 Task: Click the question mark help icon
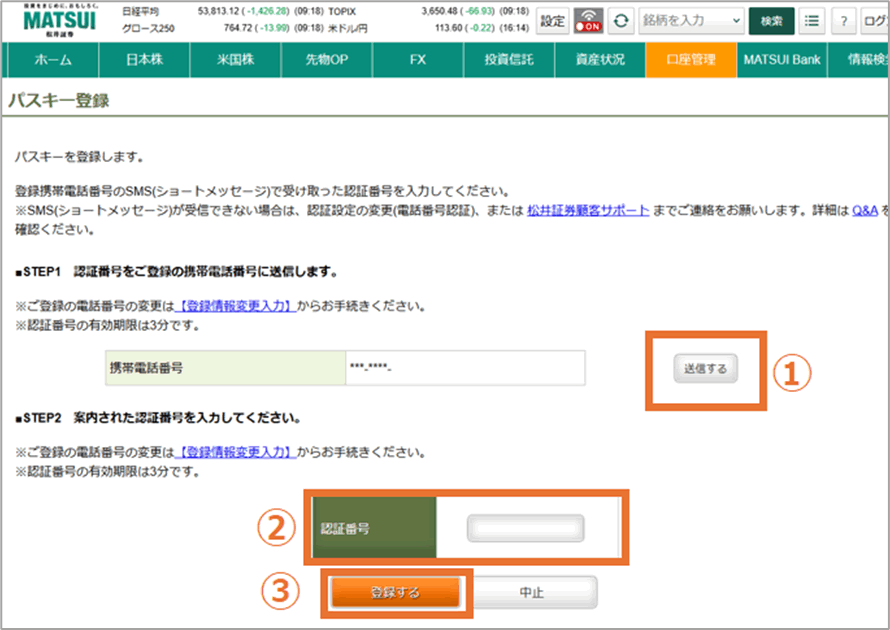pos(845,21)
